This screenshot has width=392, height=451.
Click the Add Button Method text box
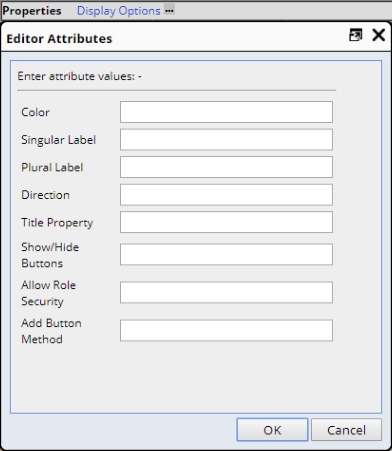pos(226,330)
